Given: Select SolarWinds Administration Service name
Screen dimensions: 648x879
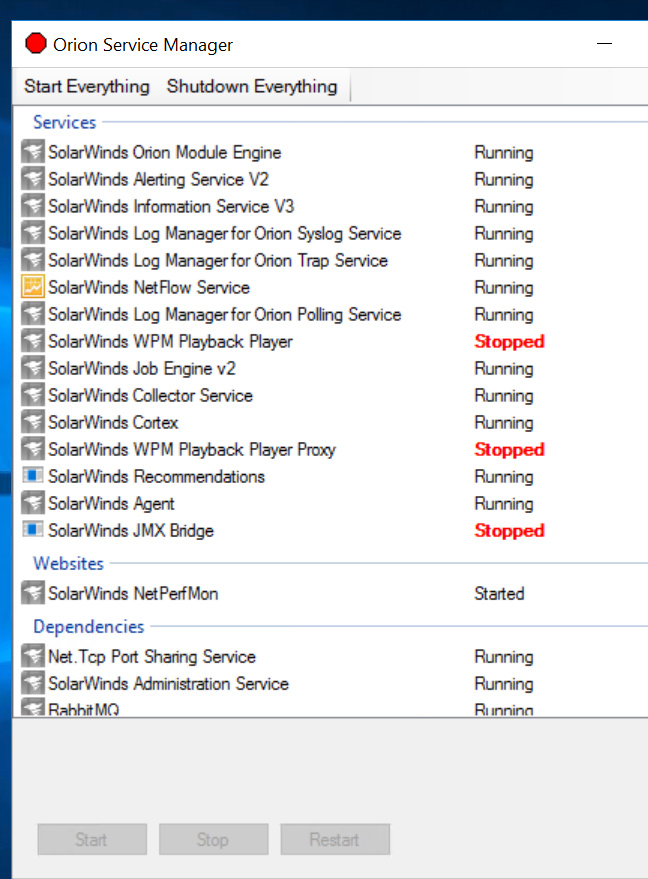Looking at the screenshot, I should tap(168, 684).
